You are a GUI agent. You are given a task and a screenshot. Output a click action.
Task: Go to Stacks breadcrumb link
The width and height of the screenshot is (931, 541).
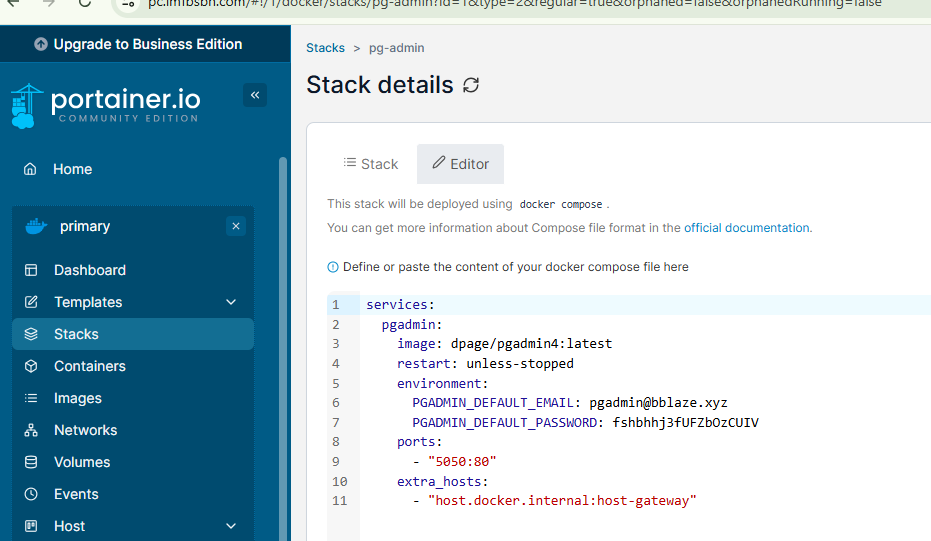[325, 48]
